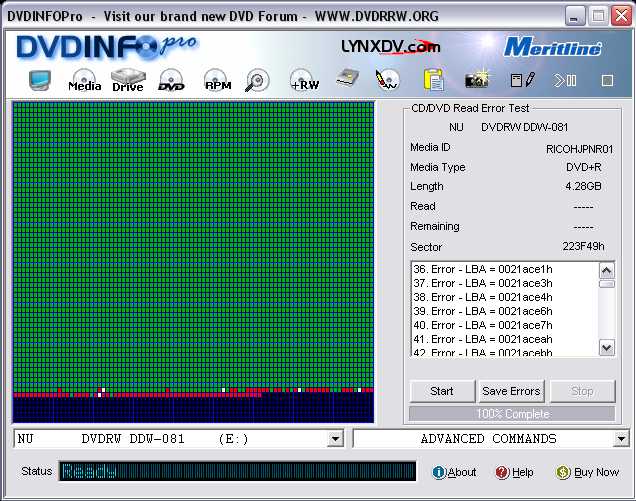Click the Media Type value DVD+R

(584, 167)
